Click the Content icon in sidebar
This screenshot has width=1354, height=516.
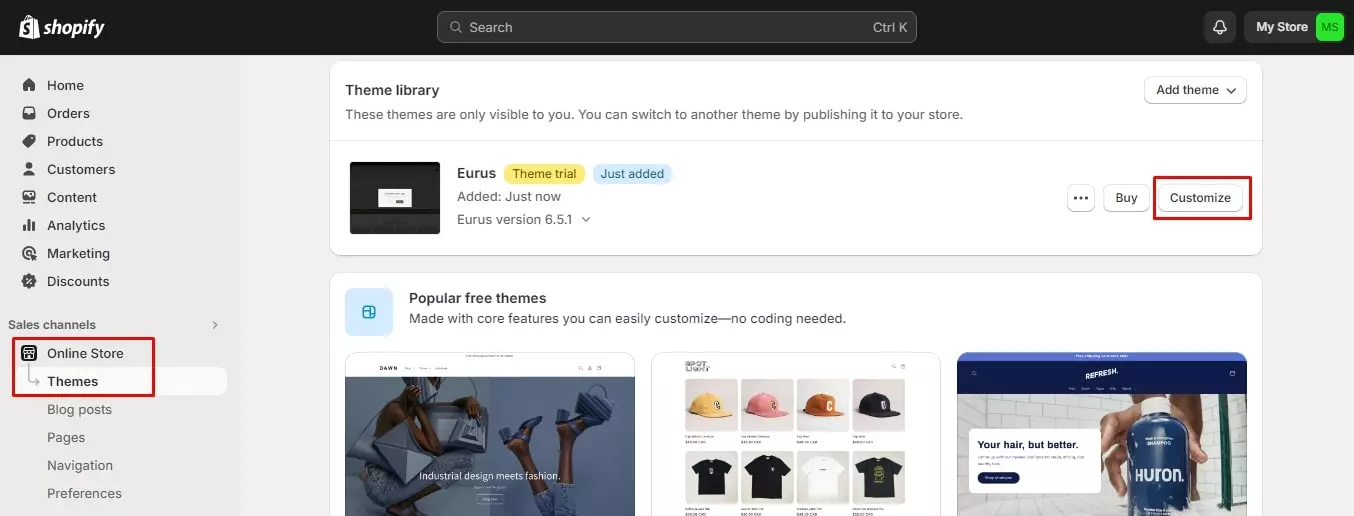(29, 197)
